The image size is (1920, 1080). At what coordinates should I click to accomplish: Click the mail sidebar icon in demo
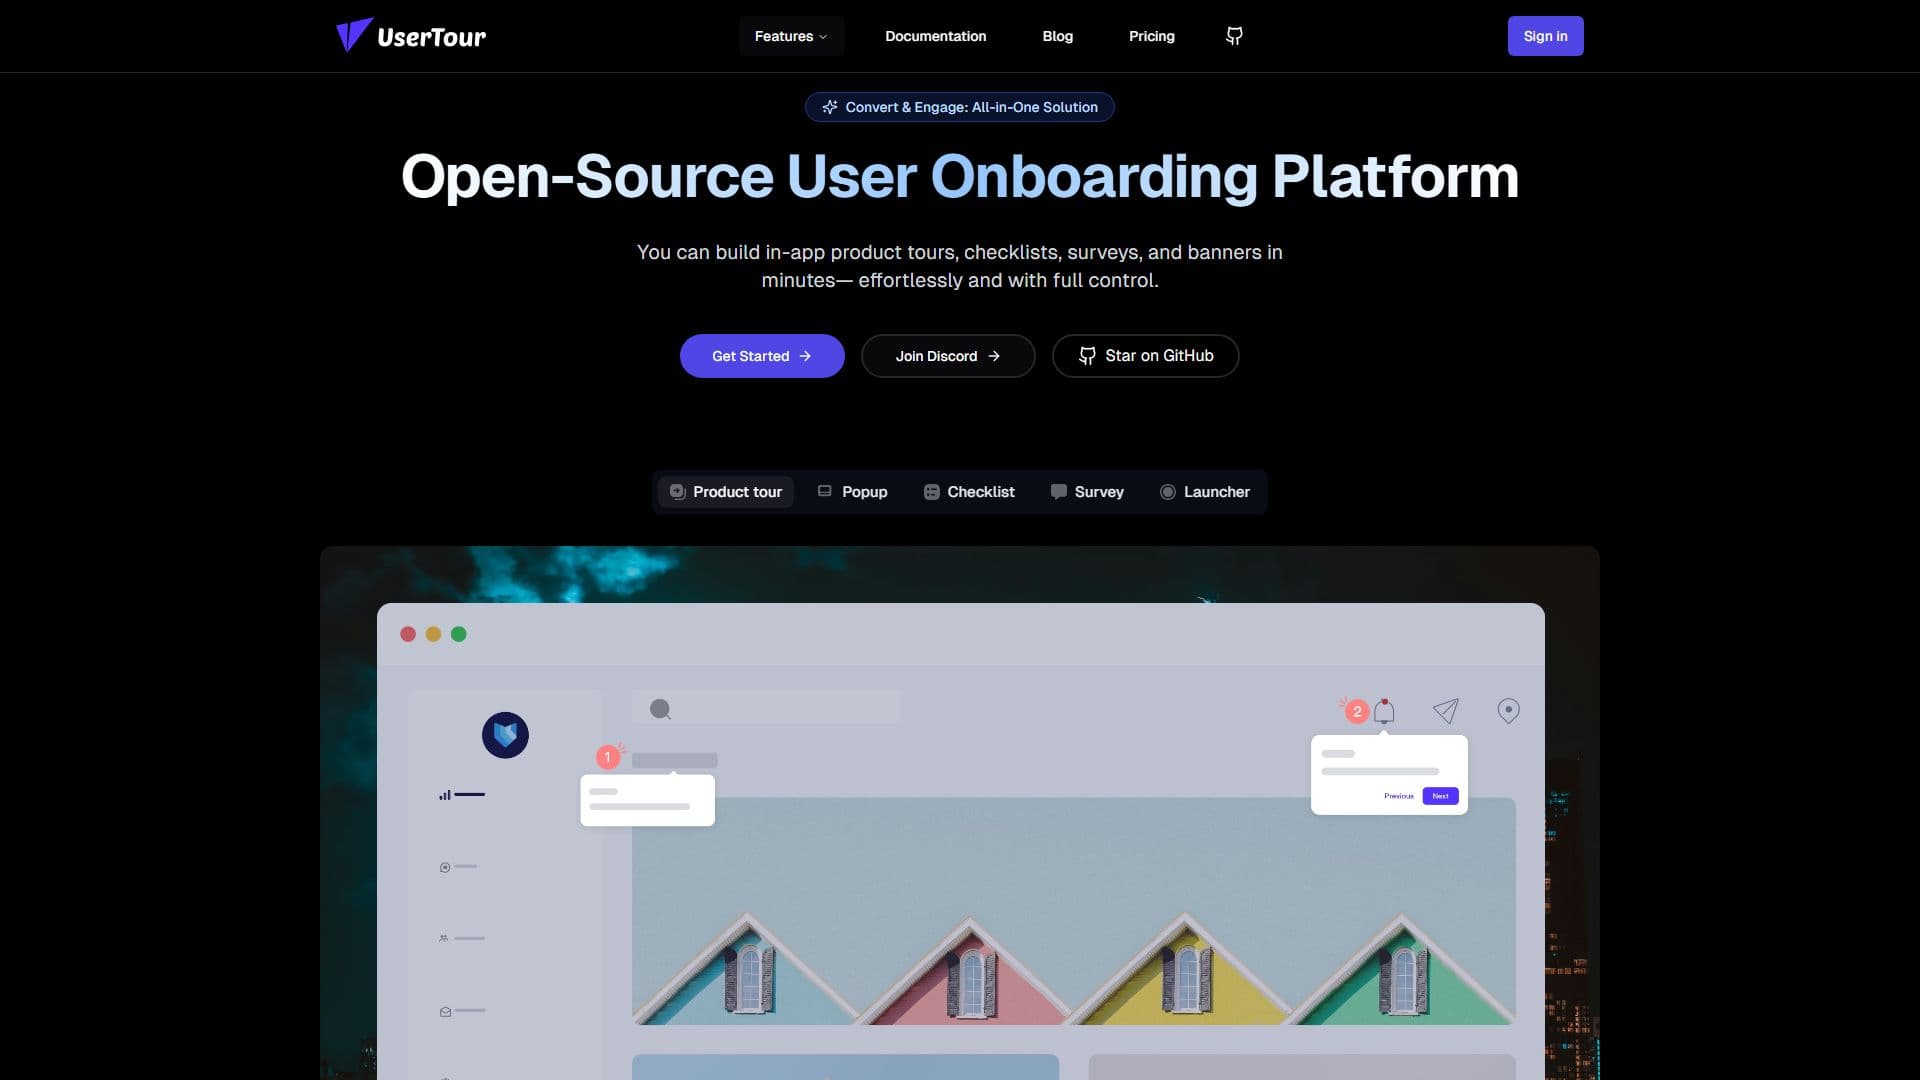[x=445, y=1011]
